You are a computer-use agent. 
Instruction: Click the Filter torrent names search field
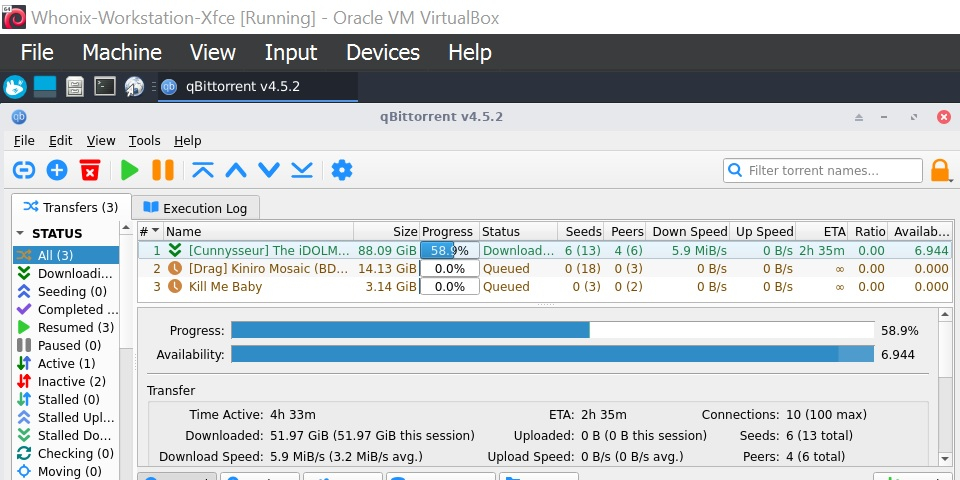pyautogui.click(x=823, y=170)
